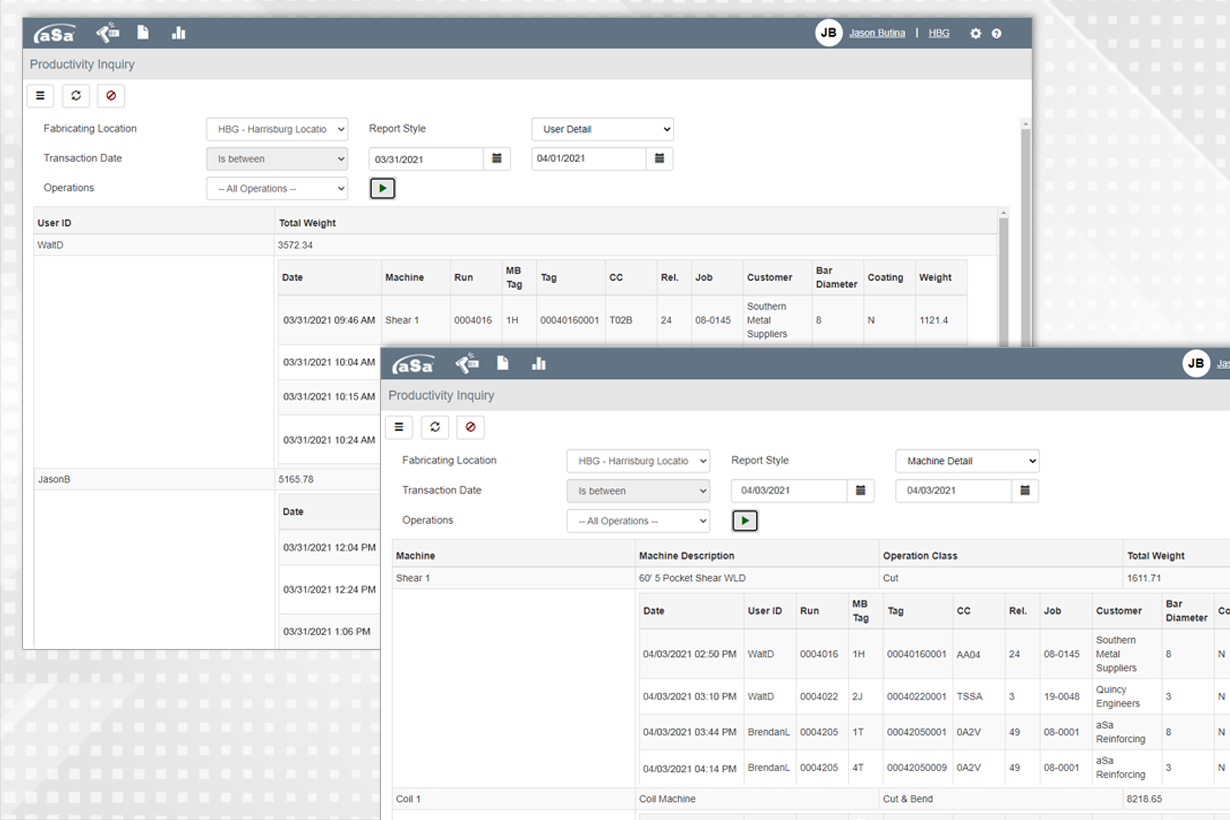The width and height of the screenshot is (1230, 820).
Task: Click the 03/31/2021 09:46 AM row
Action: point(622,320)
